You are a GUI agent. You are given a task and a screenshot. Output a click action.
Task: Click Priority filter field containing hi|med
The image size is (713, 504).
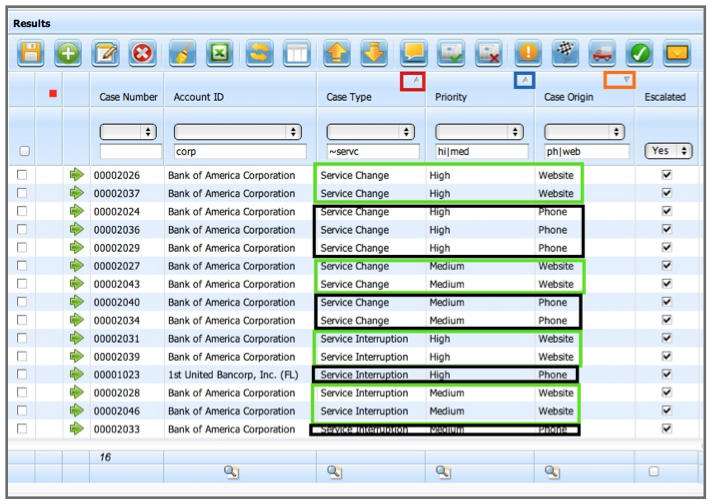pos(482,151)
